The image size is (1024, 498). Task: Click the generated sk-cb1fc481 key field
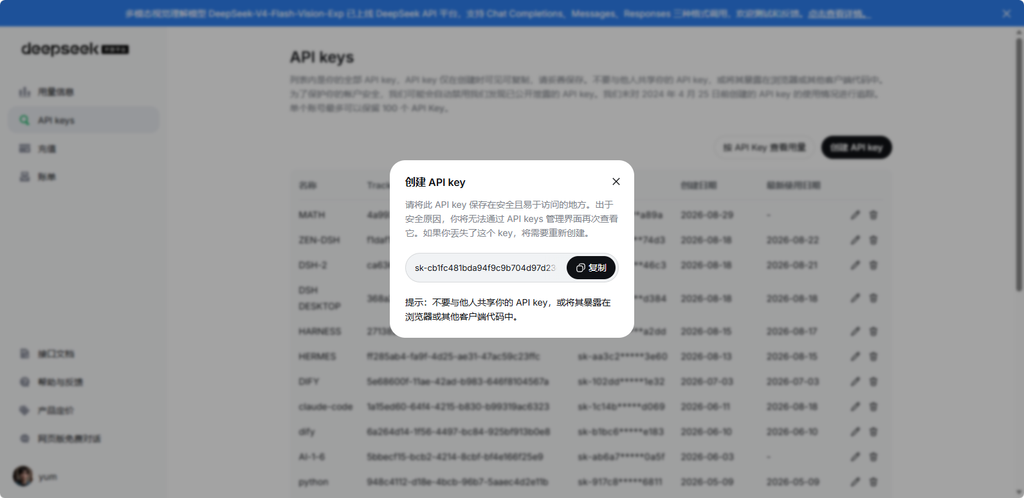(485, 268)
